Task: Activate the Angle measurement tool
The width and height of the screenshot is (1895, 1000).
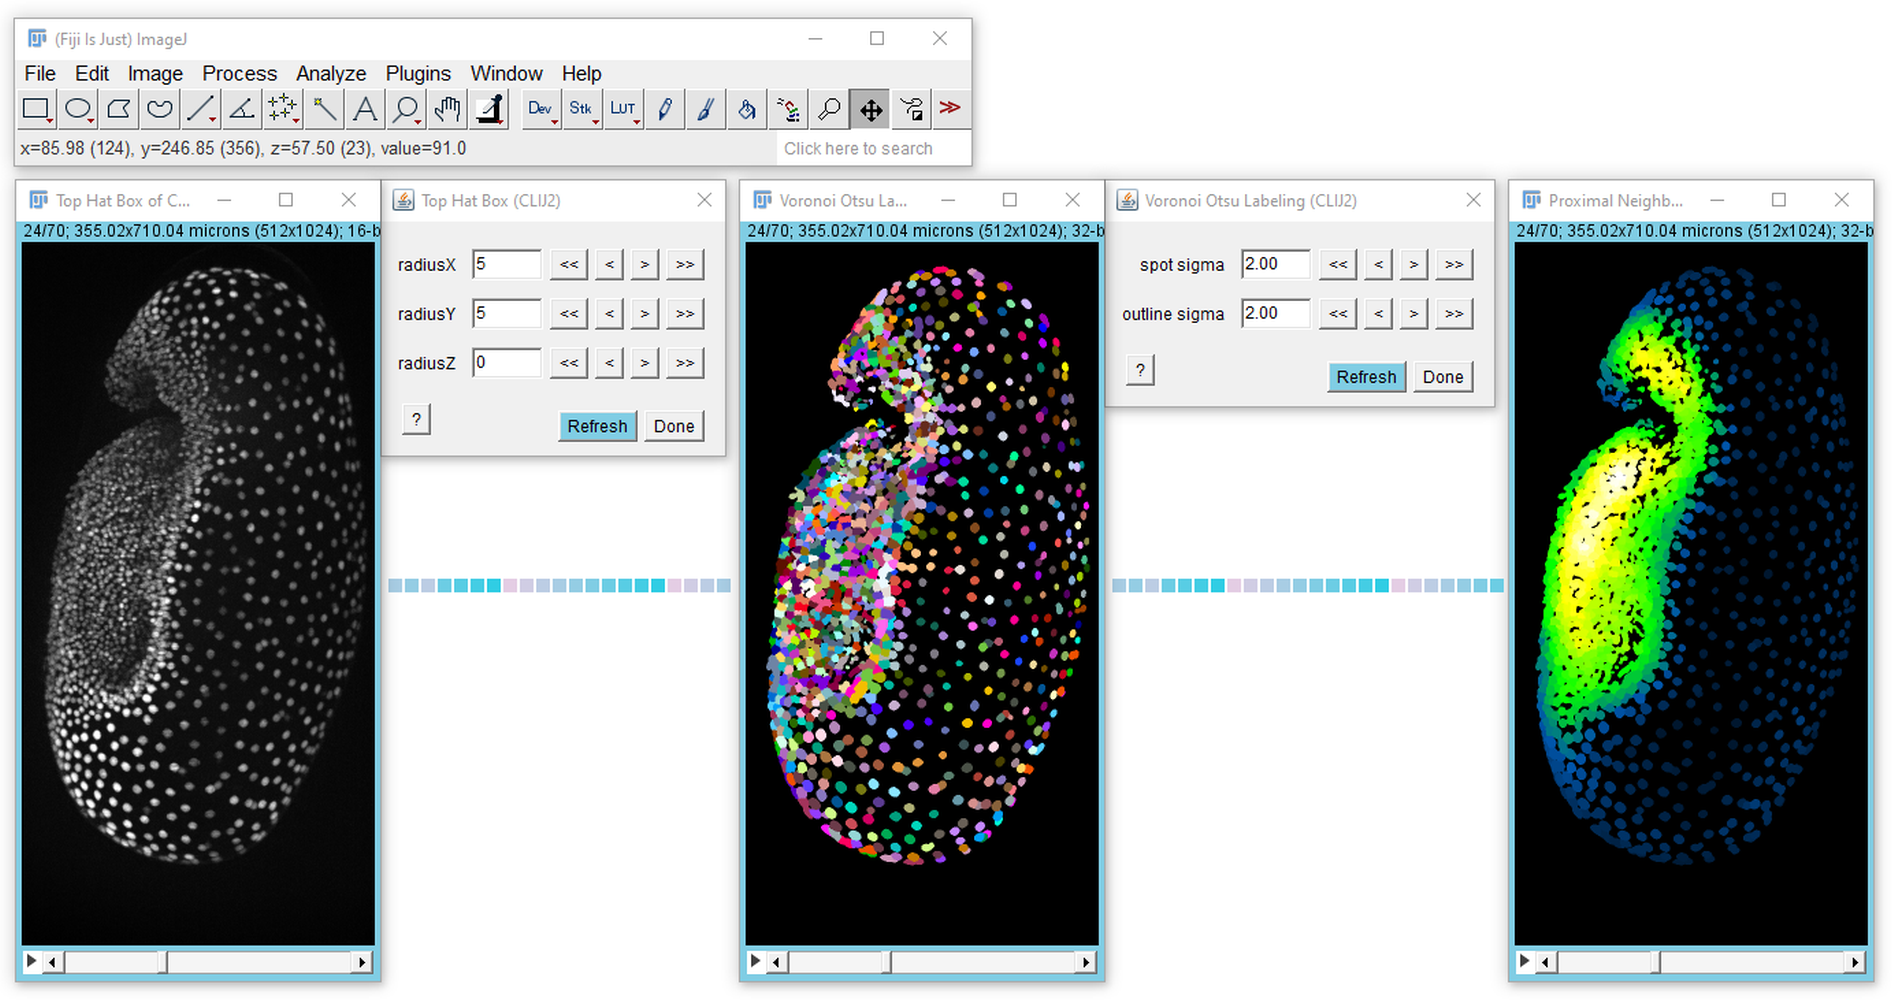Action: [242, 109]
